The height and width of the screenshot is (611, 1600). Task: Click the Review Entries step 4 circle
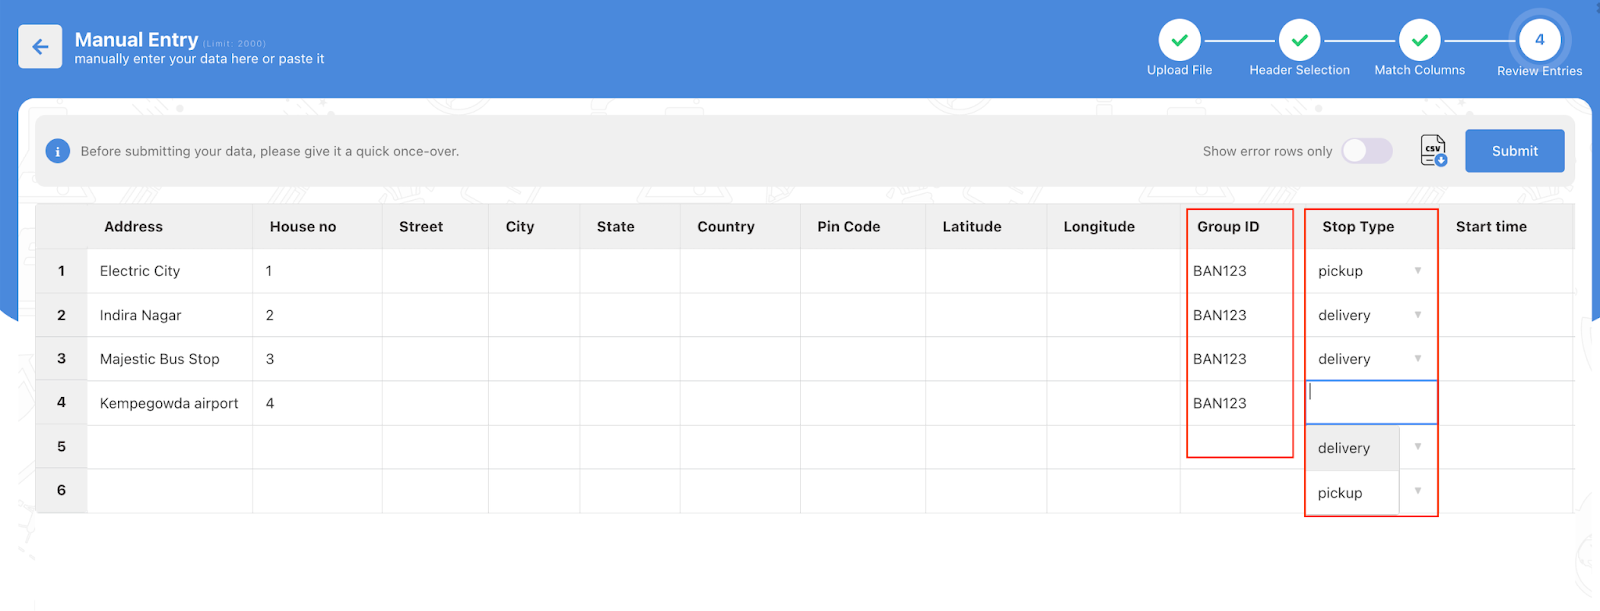(x=1539, y=41)
